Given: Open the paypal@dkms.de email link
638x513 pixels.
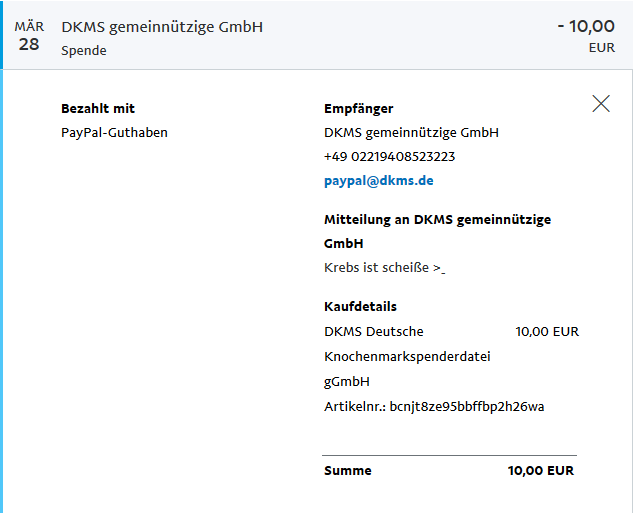Looking at the screenshot, I should click(x=379, y=181).
